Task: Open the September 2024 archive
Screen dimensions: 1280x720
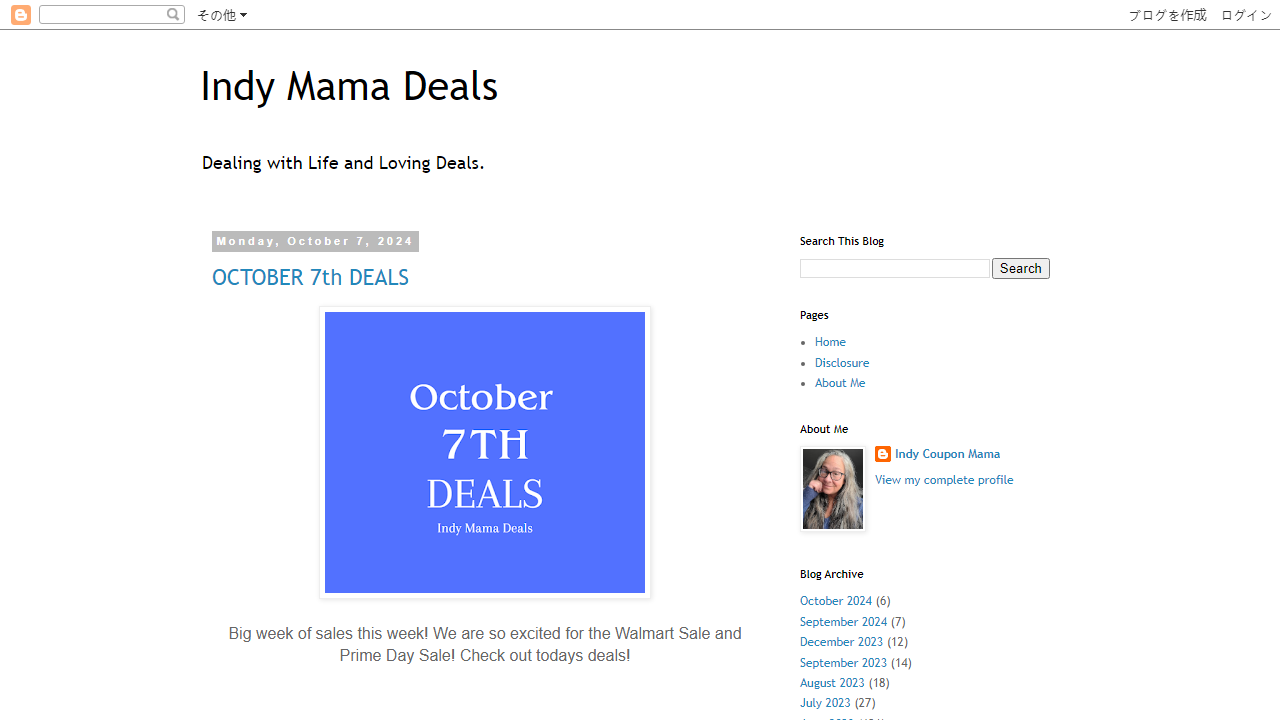Action: pyautogui.click(x=843, y=621)
